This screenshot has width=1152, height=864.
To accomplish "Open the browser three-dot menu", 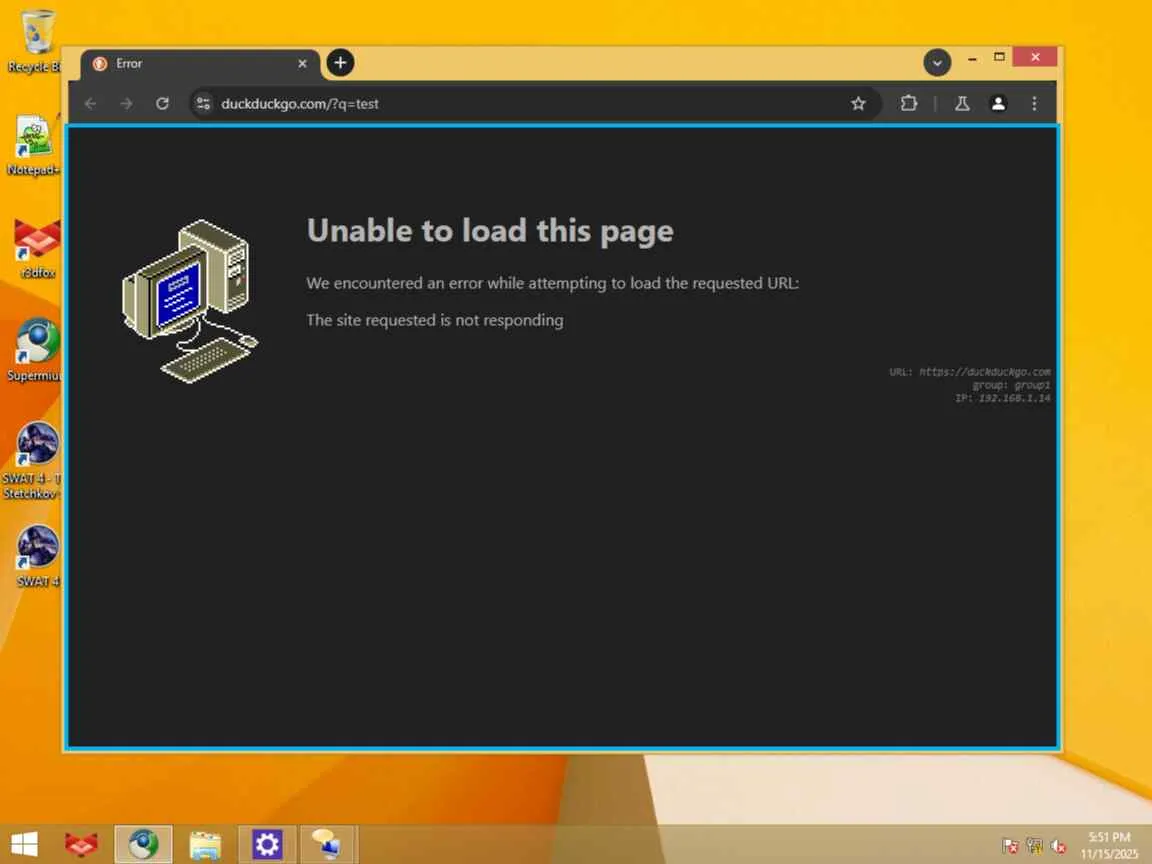I will click(x=1034, y=104).
